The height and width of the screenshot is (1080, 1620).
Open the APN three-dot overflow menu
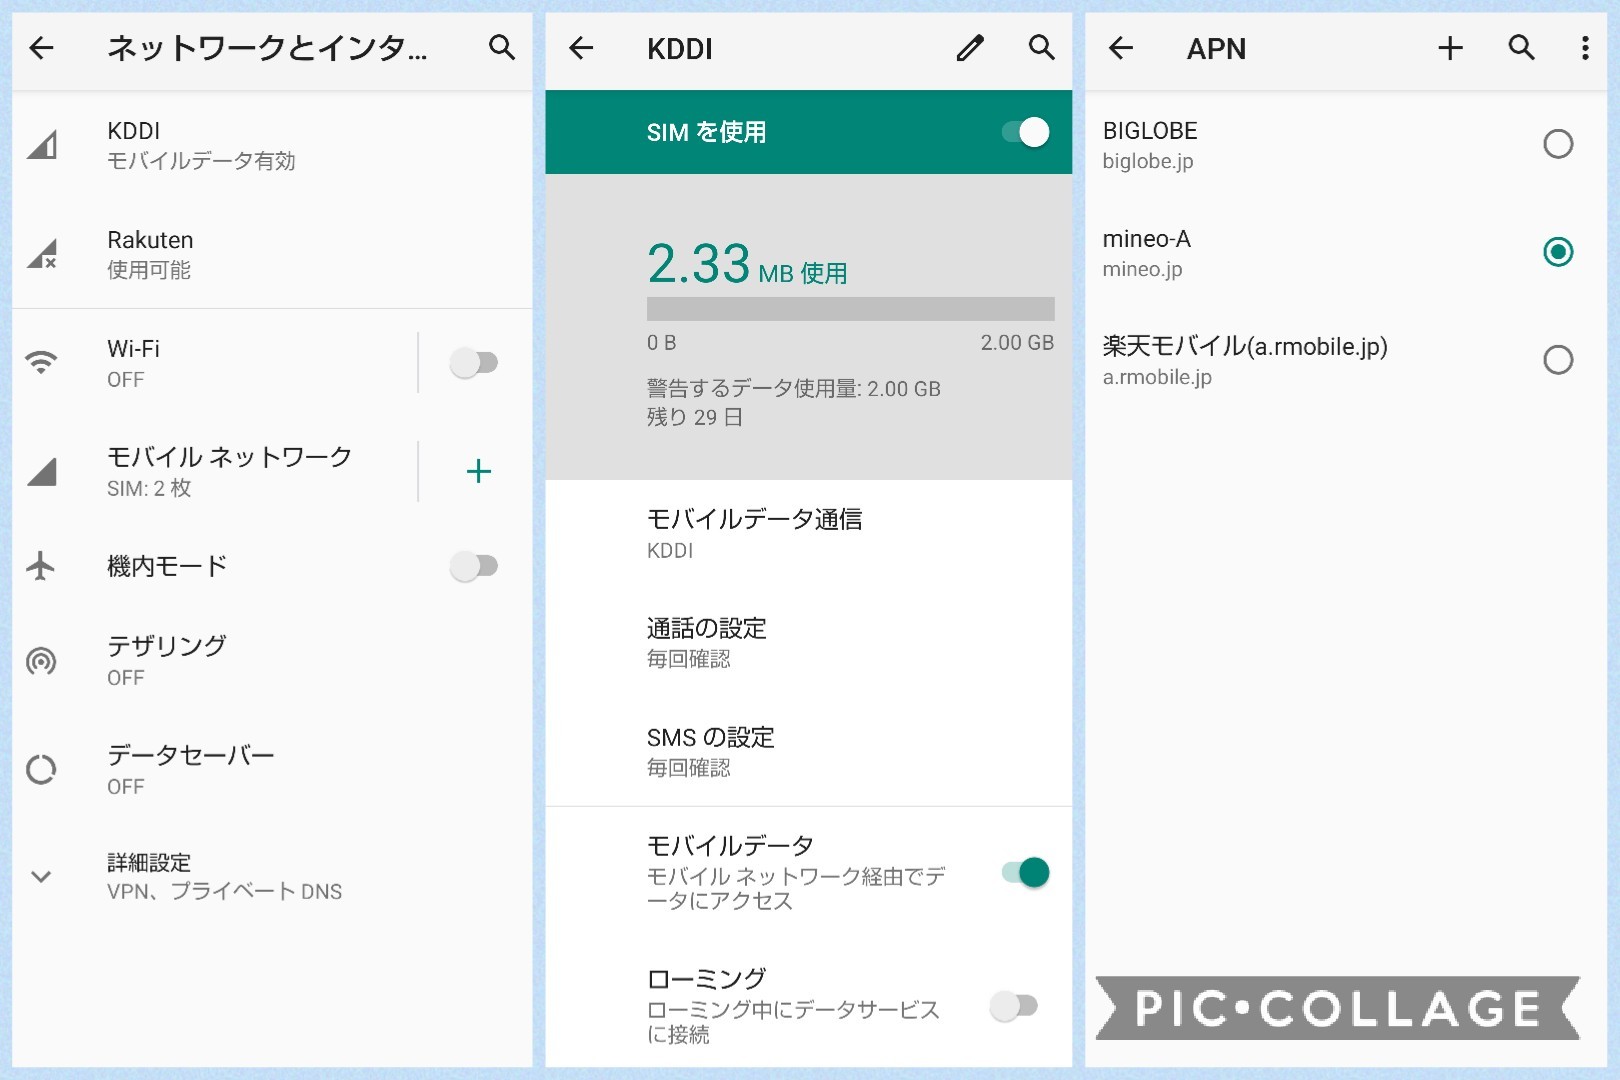[x=1585, y=47]
